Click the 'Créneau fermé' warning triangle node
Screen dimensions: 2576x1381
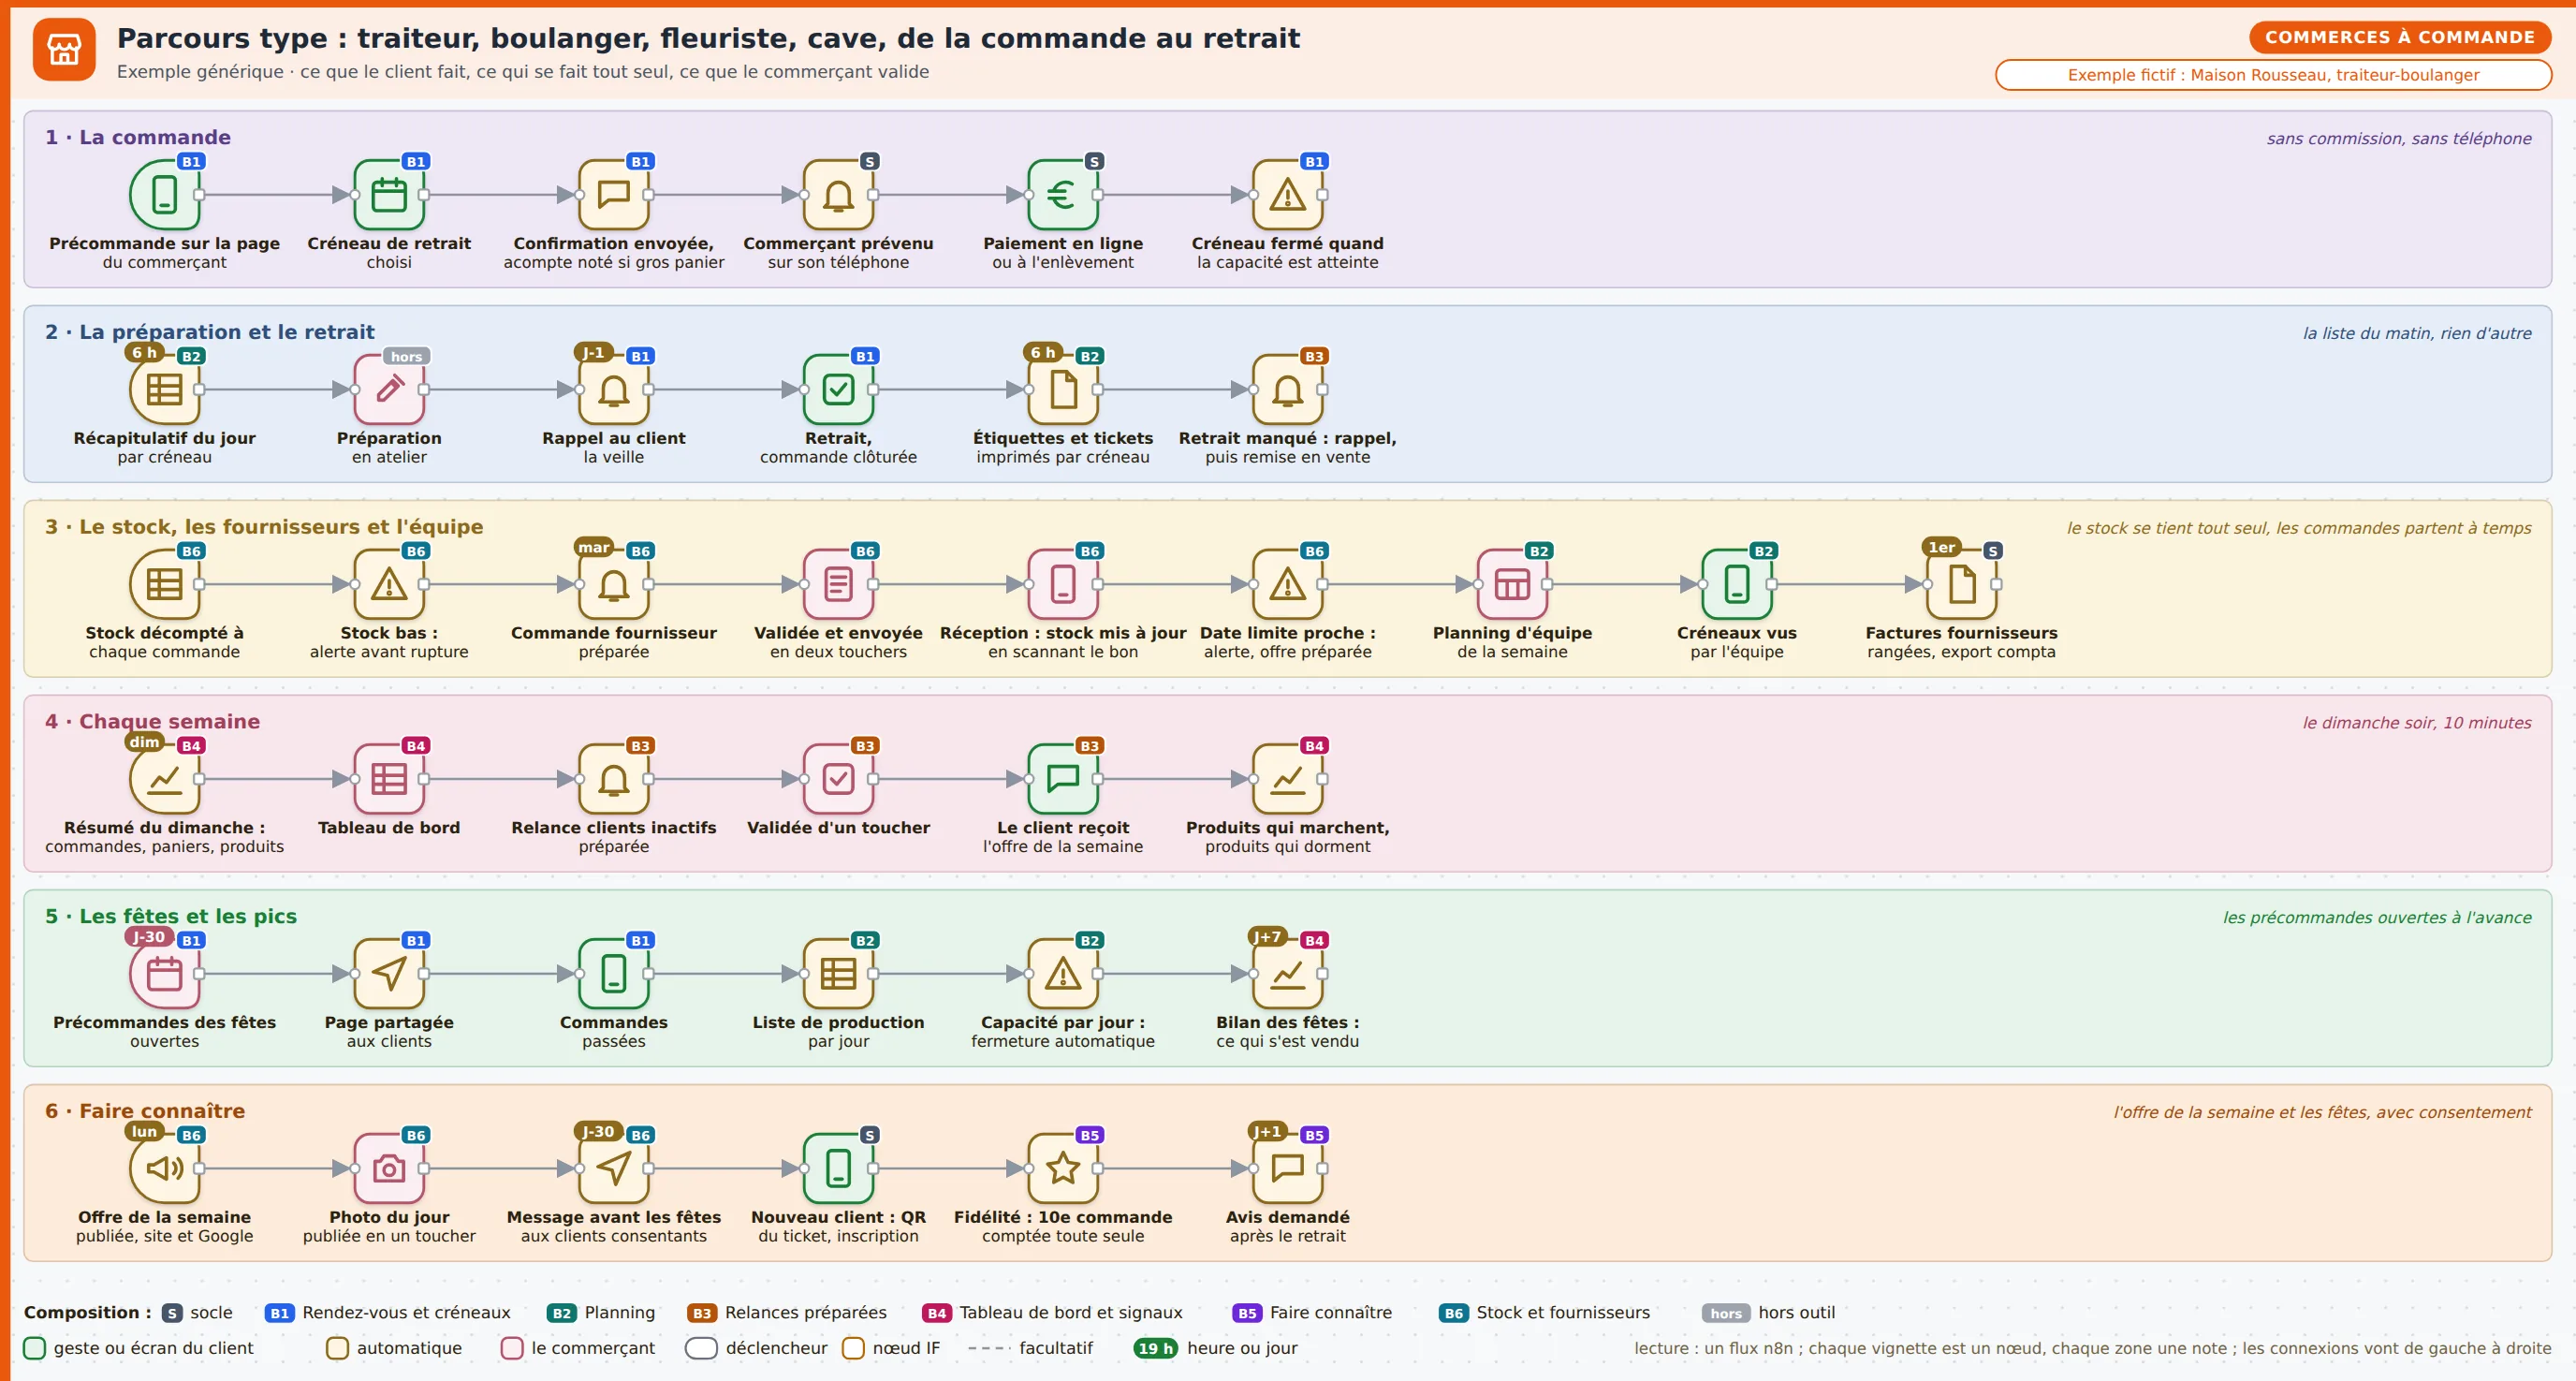point(1287,194)
